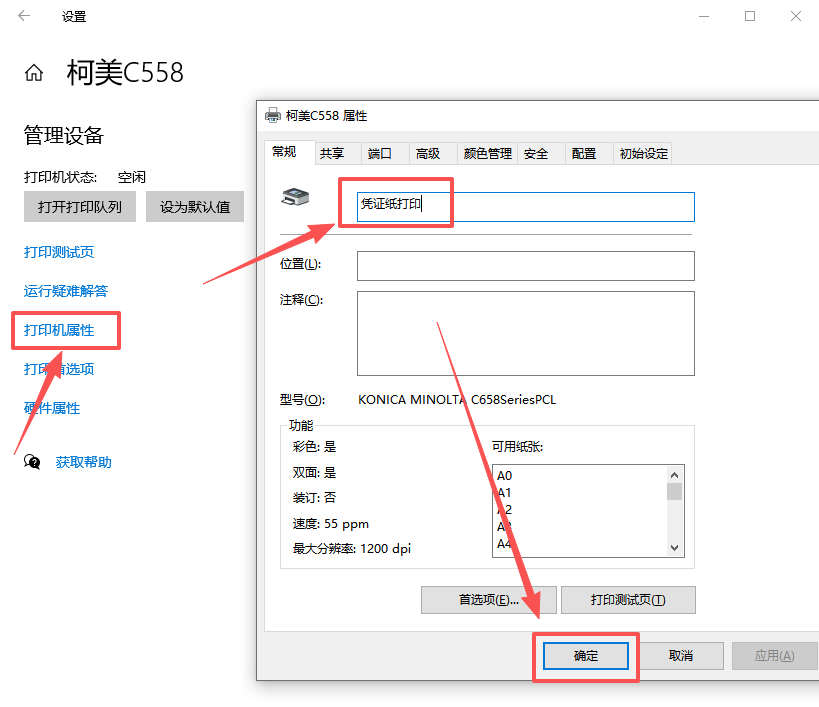The height and width of the screenshot is (707, 819).
Task: Click 设为默认值 button
Action: point(195,207)
